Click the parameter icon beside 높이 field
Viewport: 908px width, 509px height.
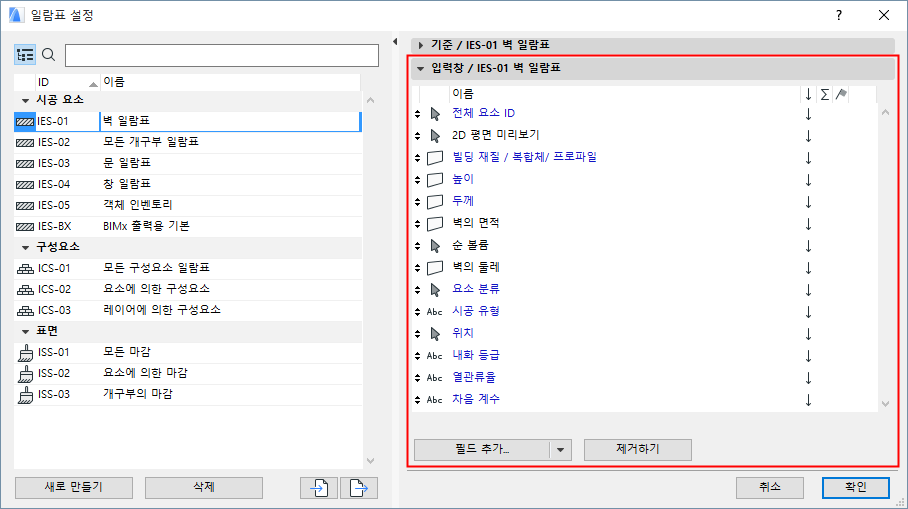tap(435, 180)
